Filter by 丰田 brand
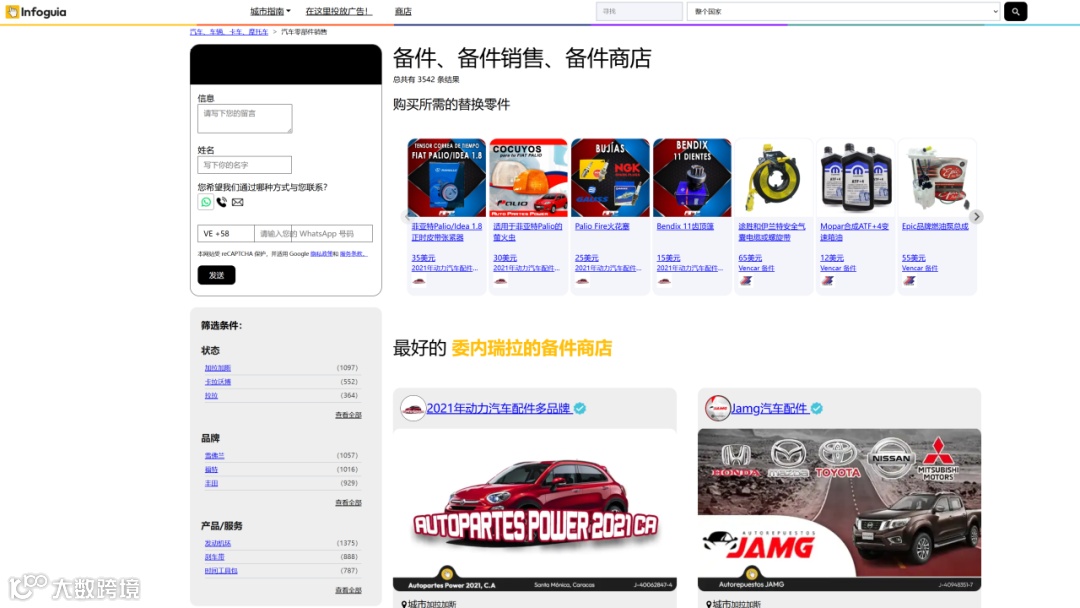This screenshot has height=608, width=1080. coord(211,483)
